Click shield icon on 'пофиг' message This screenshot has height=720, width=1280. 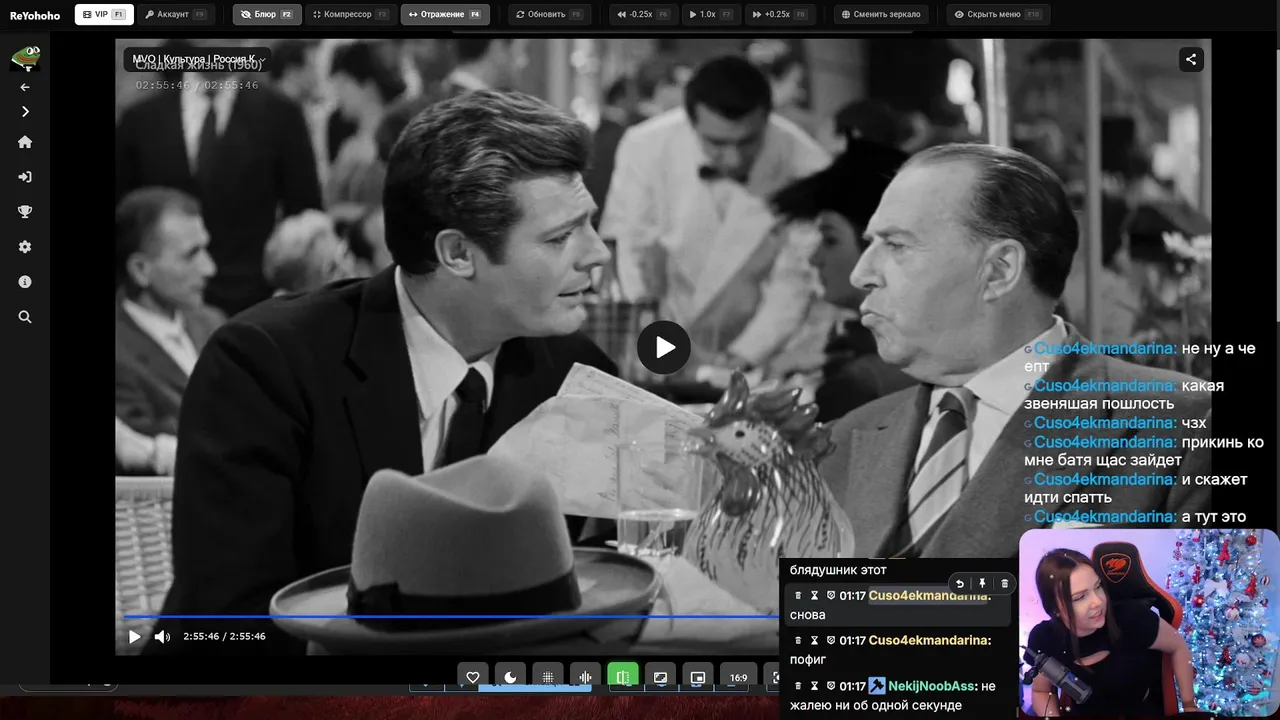click(x=831, y=641)
